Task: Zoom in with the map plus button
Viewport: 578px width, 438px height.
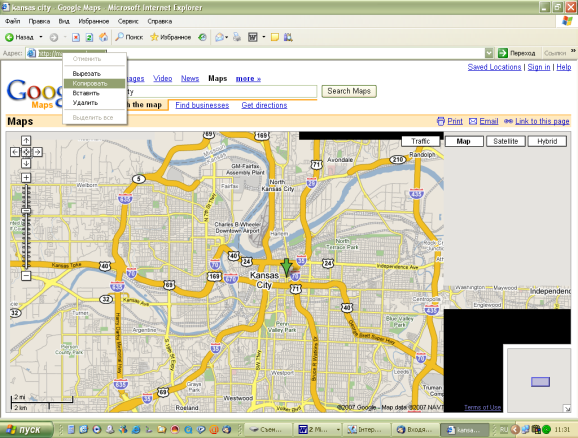Action: pyautogui.click(x=26, y=178)
